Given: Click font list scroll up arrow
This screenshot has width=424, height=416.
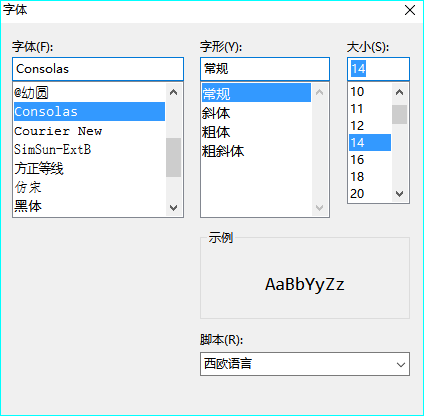Looking at the screenshot, I should [173, 92].
